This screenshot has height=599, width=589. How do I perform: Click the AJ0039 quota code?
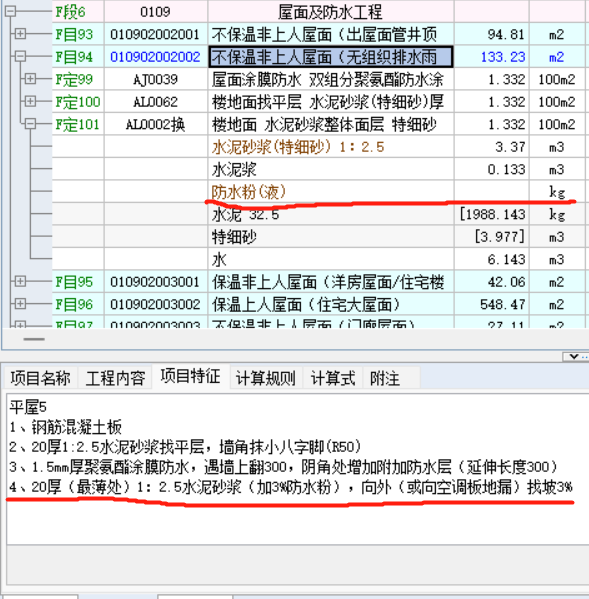155,79
